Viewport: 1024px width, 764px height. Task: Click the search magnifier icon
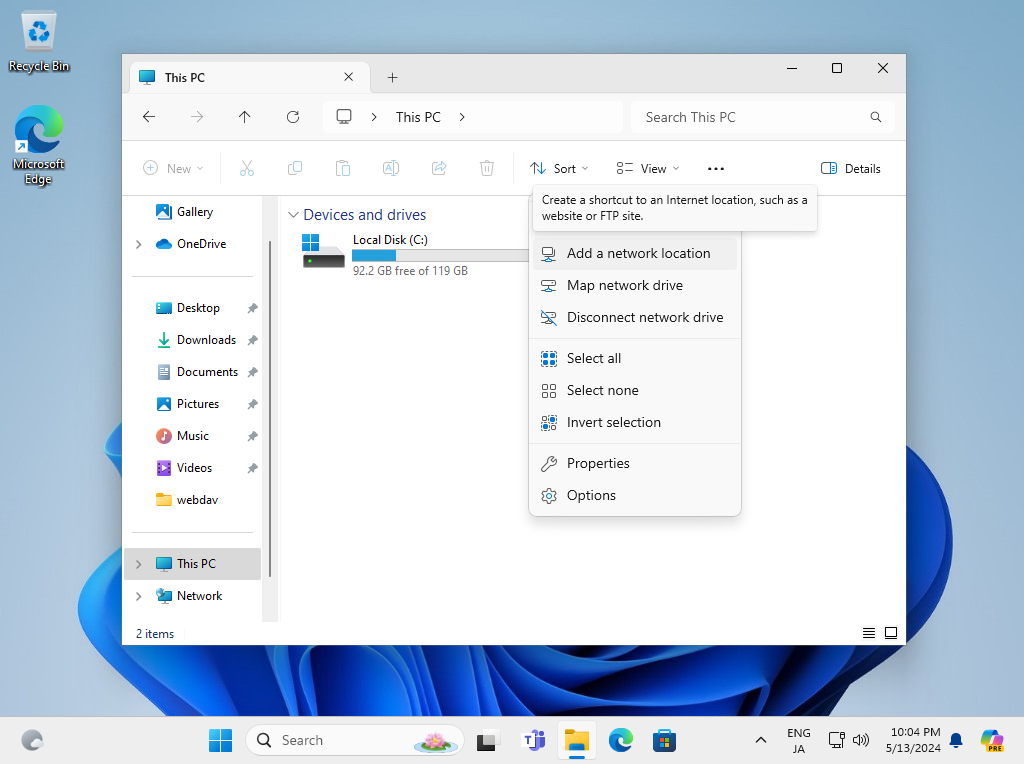pyautogui.click(x=876, y=117)
